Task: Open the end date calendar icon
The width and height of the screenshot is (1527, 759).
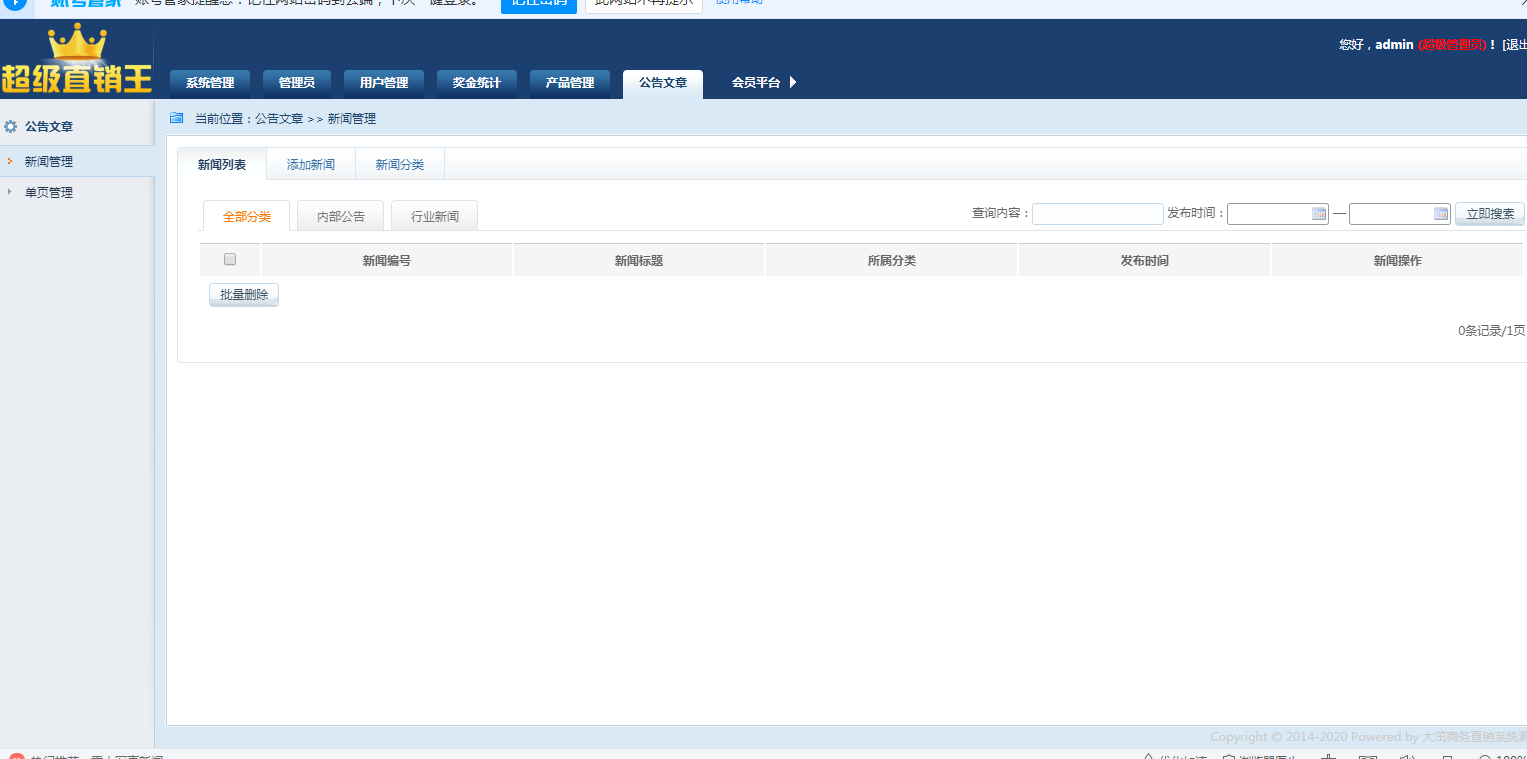Action: click(x=1440, y=214)
